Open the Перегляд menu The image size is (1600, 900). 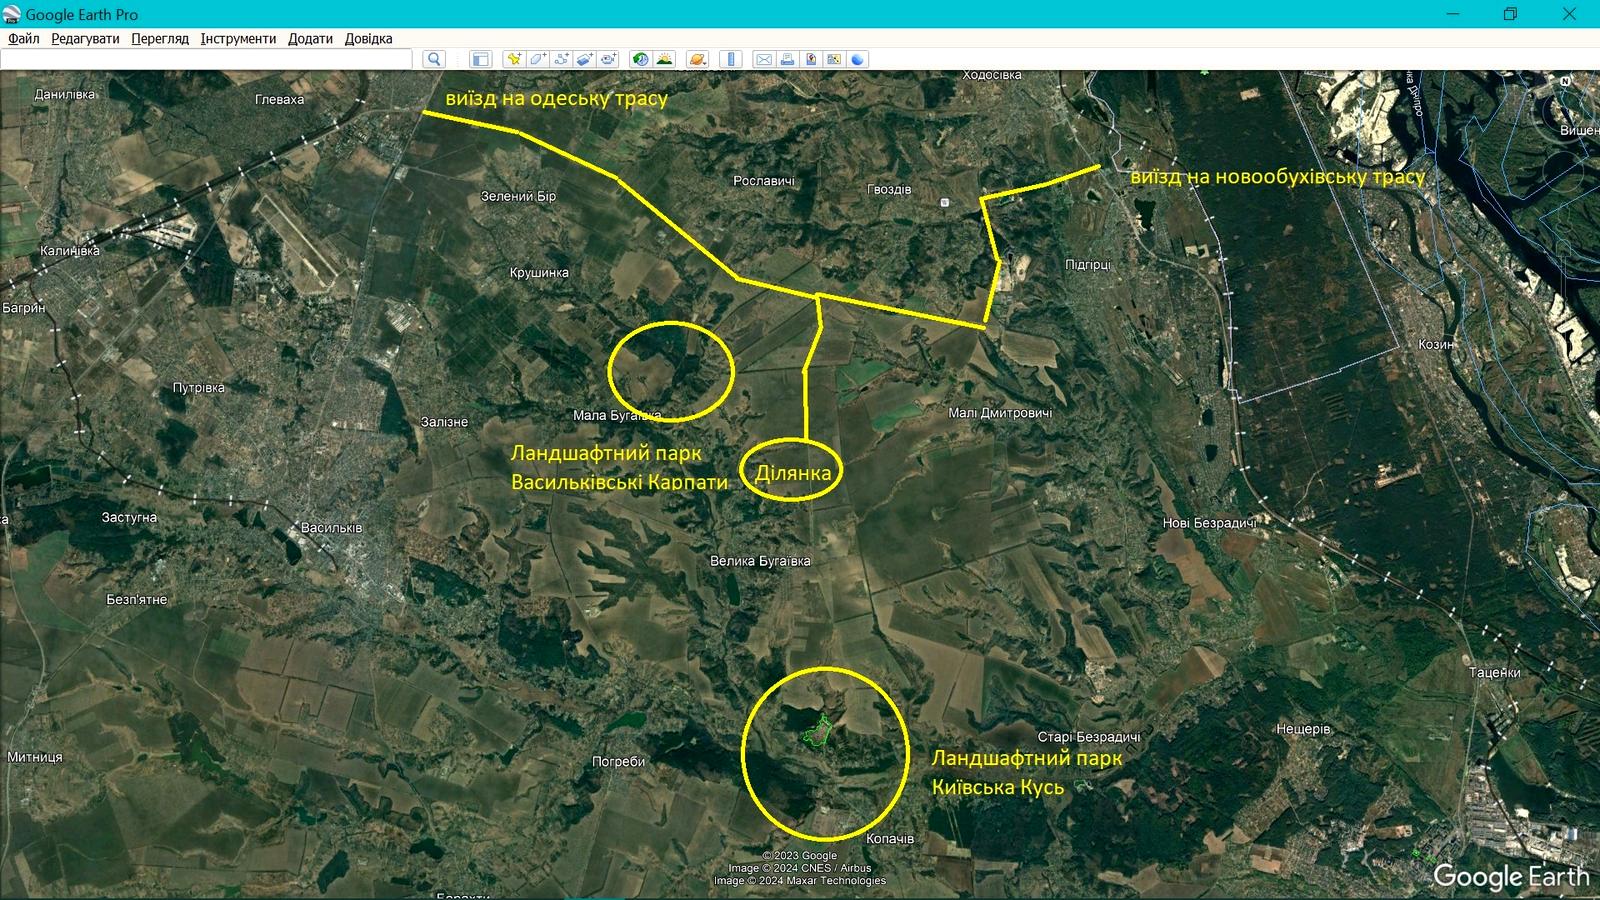point(160,38)
